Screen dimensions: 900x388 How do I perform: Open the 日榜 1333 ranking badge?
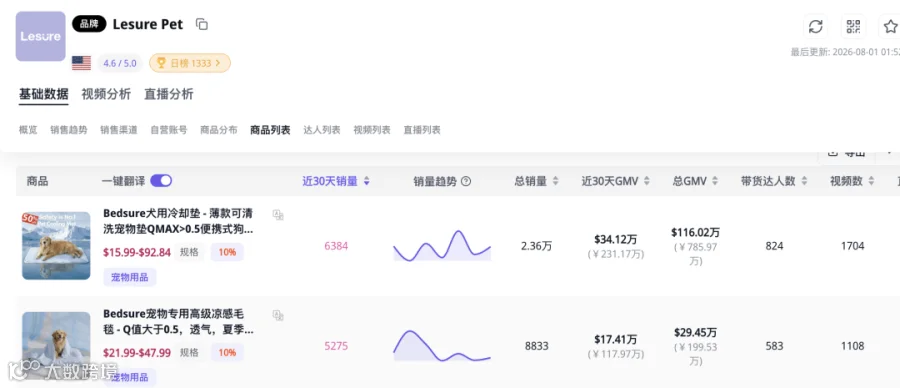click(190, 63)
